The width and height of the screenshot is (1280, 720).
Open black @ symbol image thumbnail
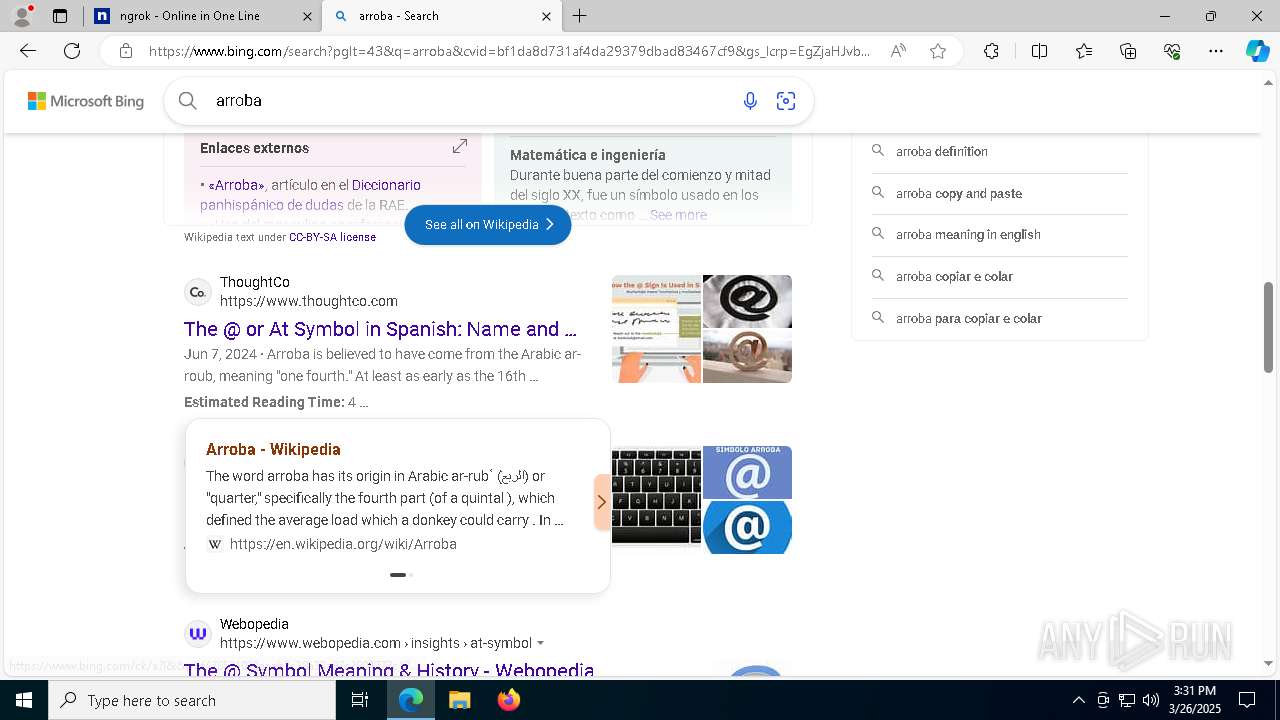(x=747, y=301)
